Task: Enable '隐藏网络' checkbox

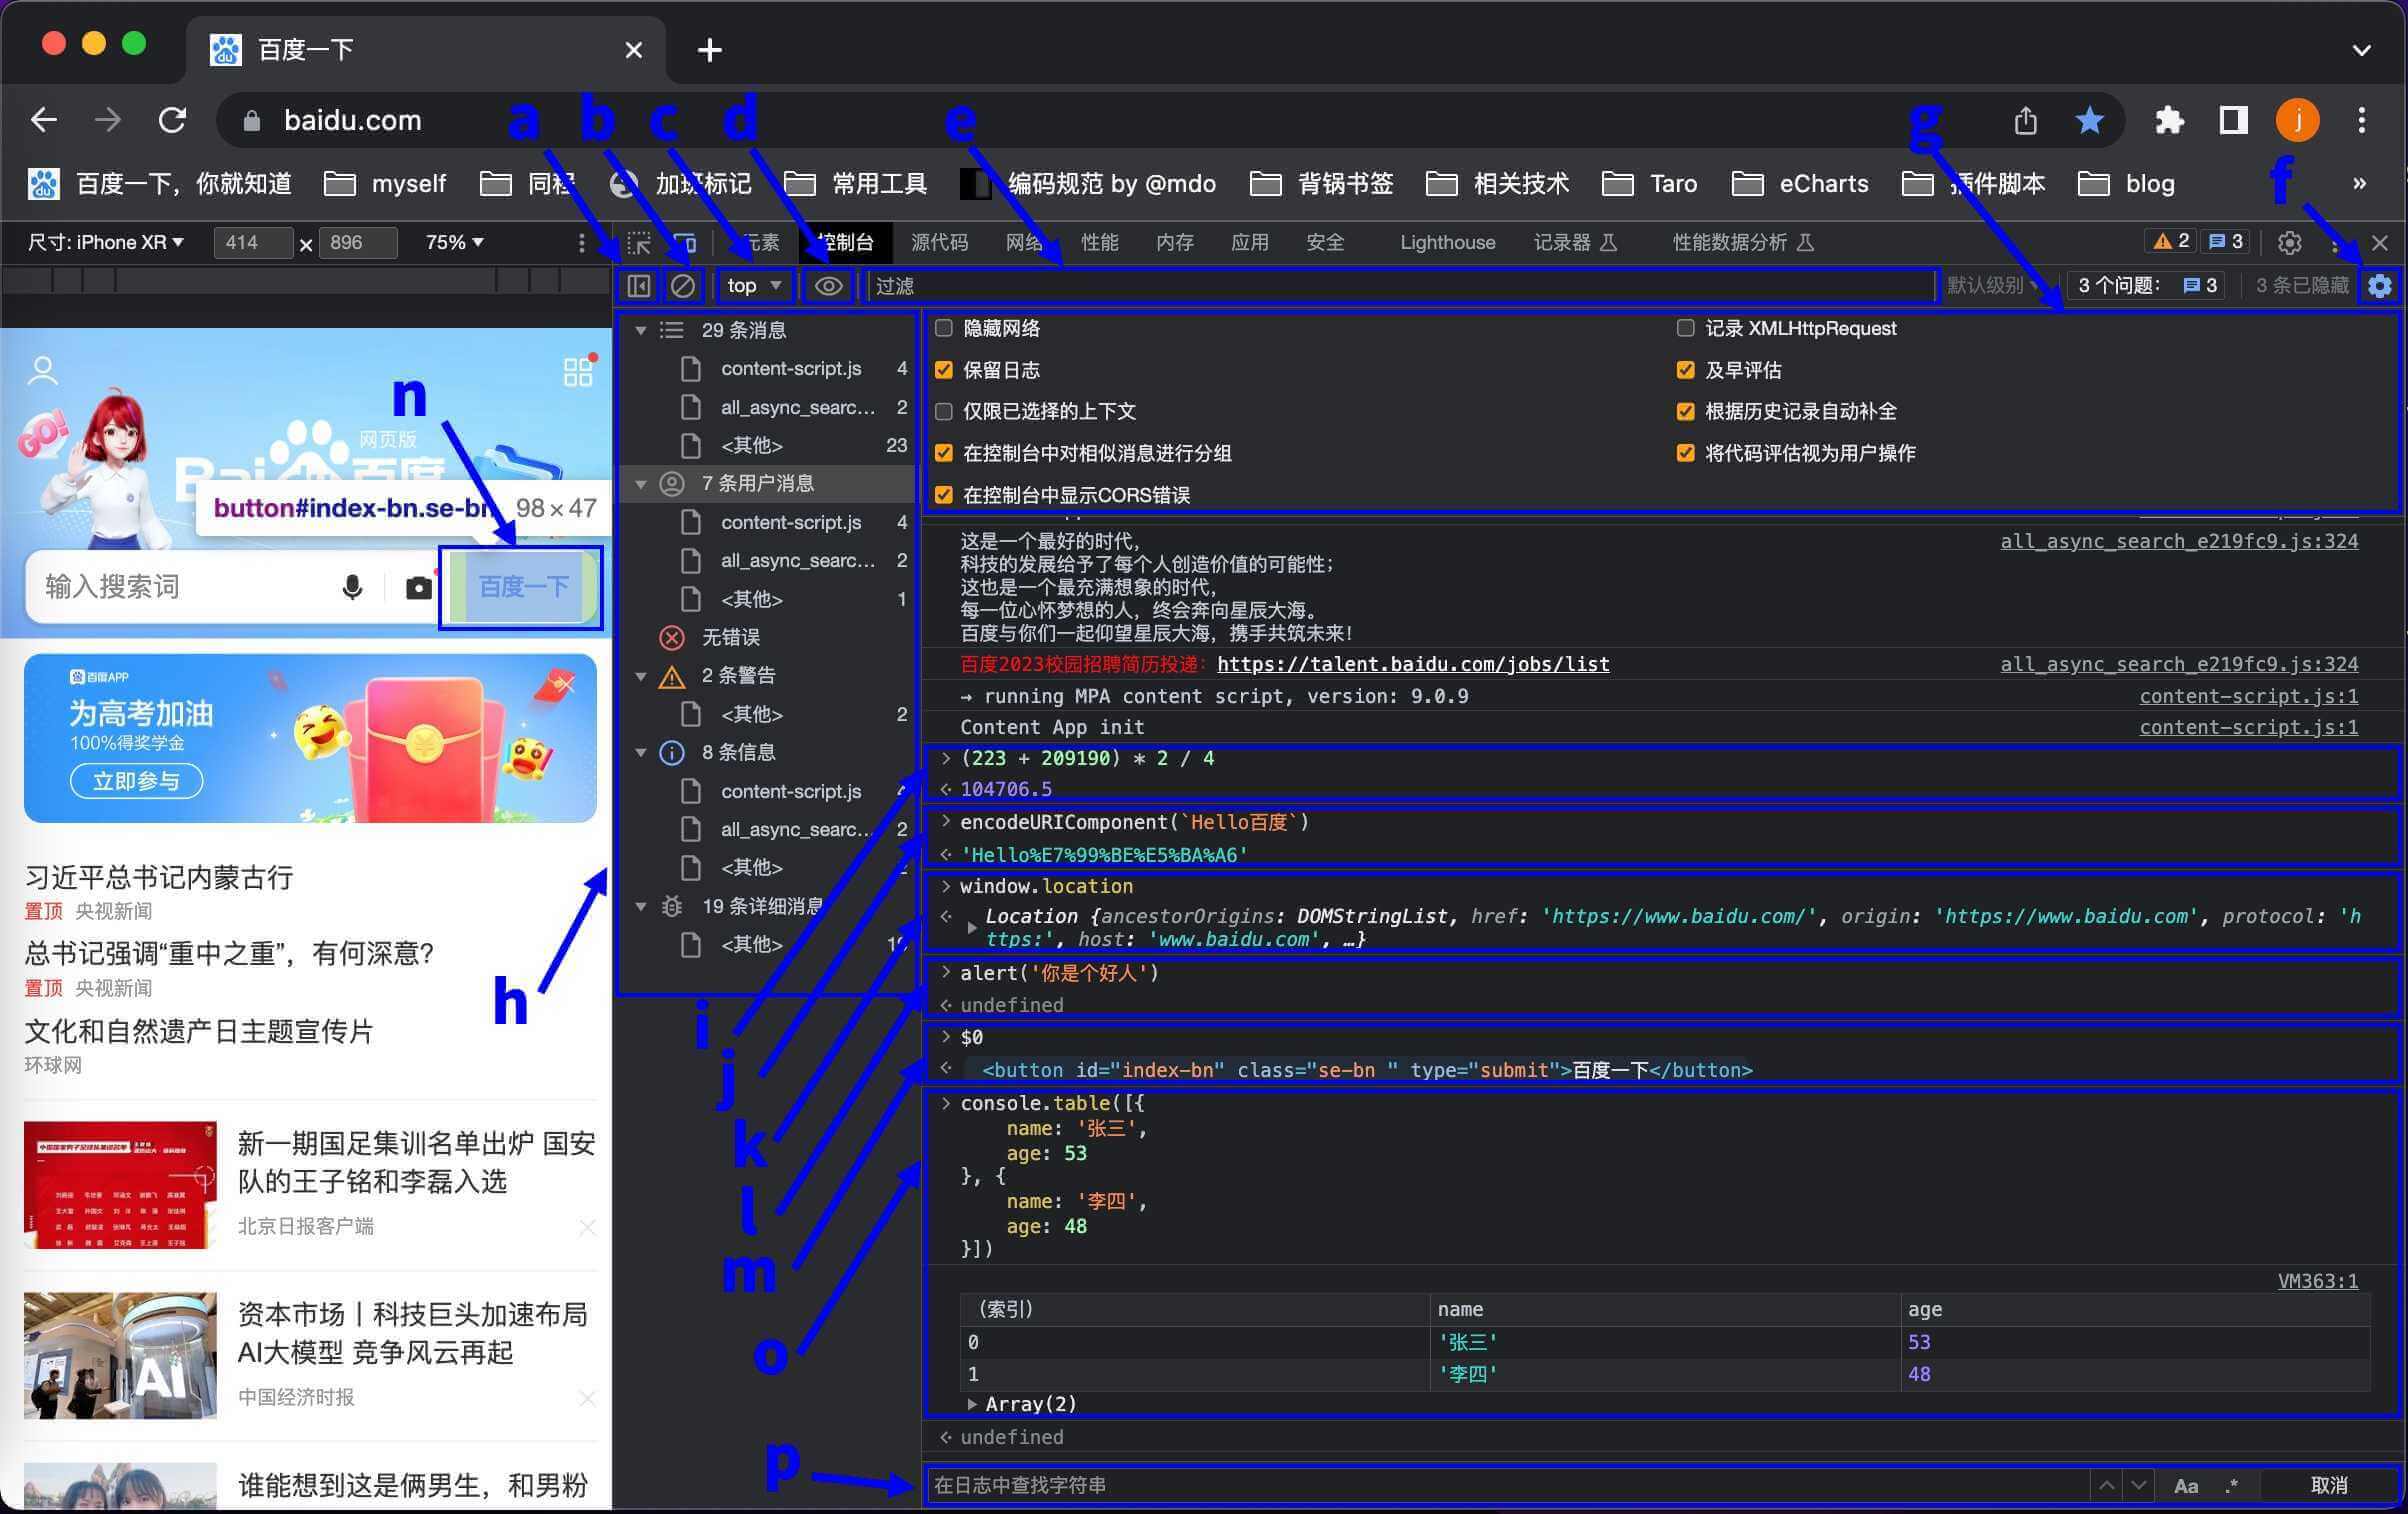Action: click(x=942, y=328)
